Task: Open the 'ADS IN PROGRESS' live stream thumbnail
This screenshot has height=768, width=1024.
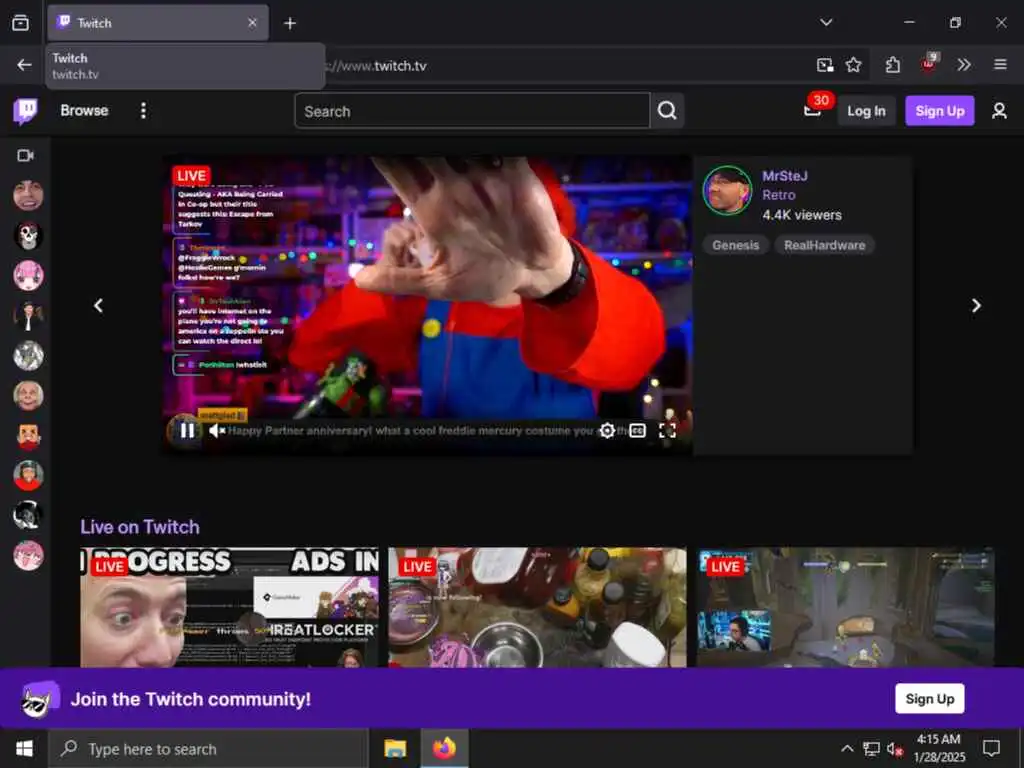Action: pyautogui.click(x=229, y=607)
